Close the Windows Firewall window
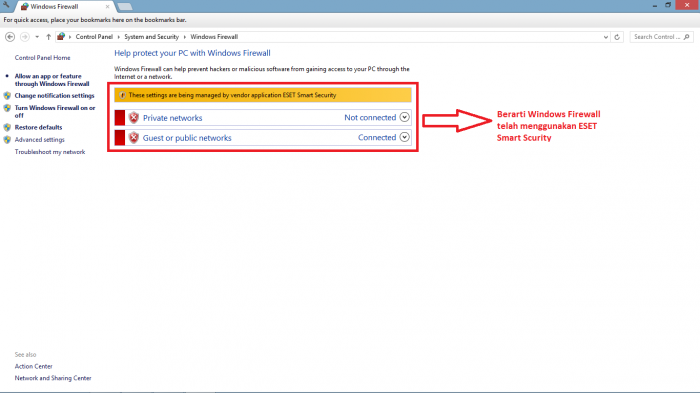Screen dimensions: 700x393 tap(687, 5)
